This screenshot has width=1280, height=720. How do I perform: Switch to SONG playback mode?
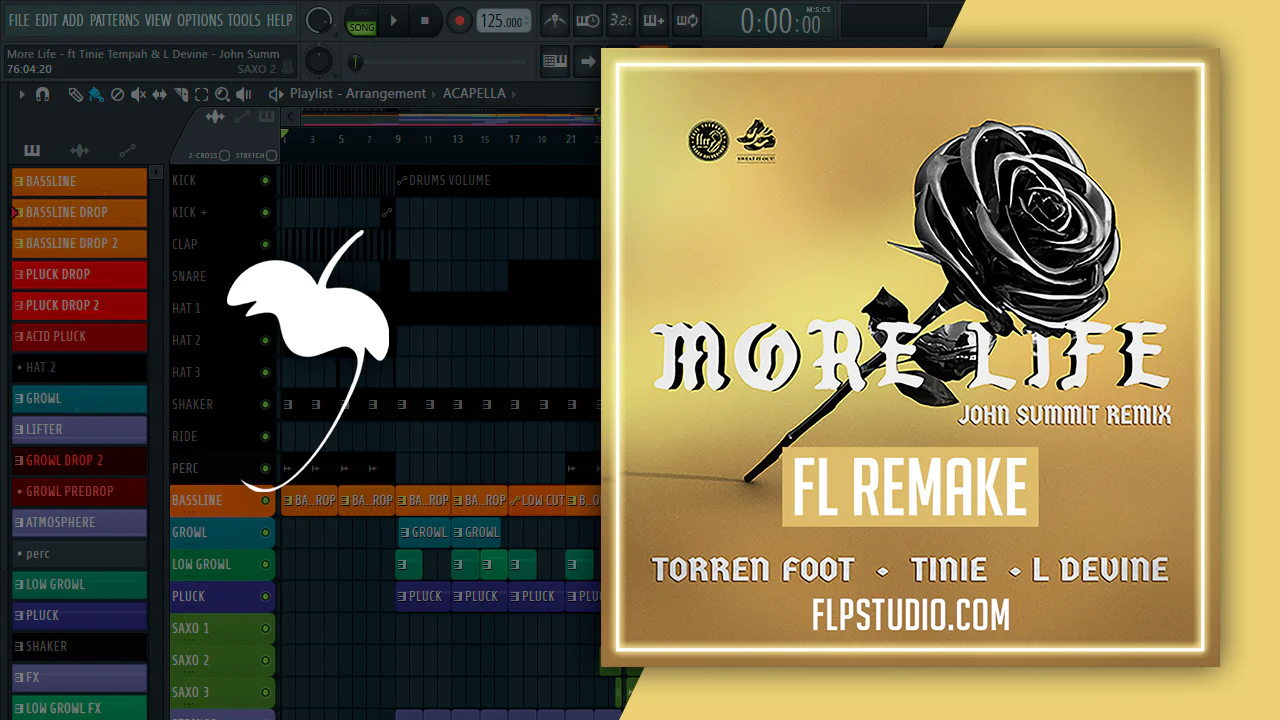[361, 27]
